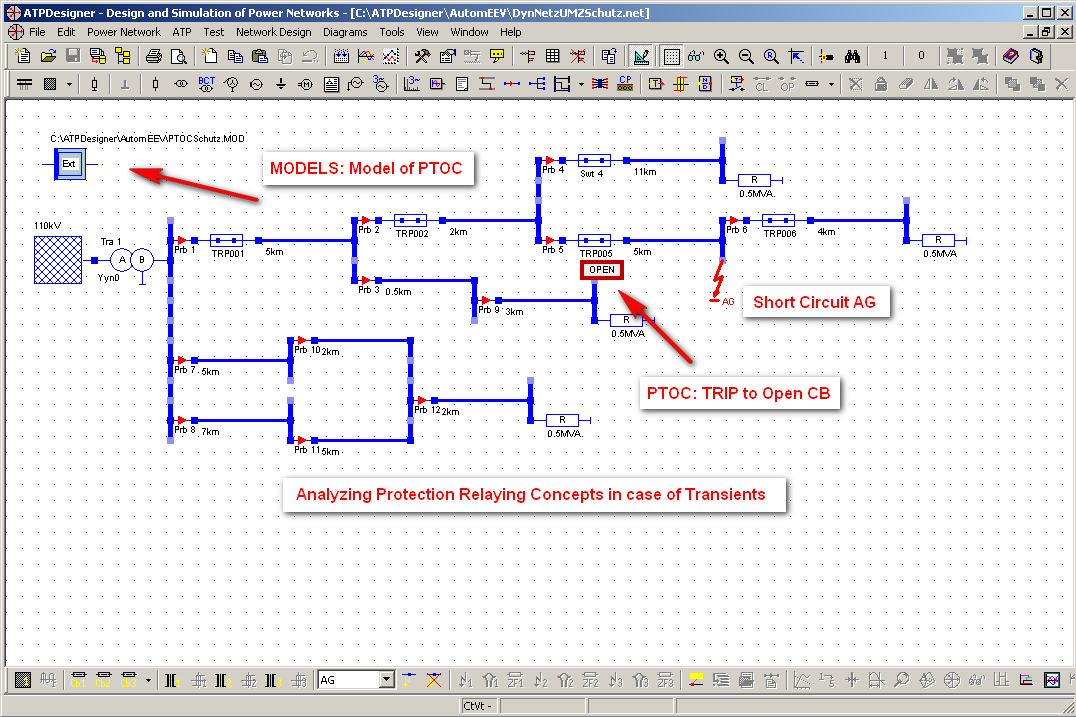Toggle the drawing mode ruler-pencil button
1076x717 pixels.
pos(641,57)
